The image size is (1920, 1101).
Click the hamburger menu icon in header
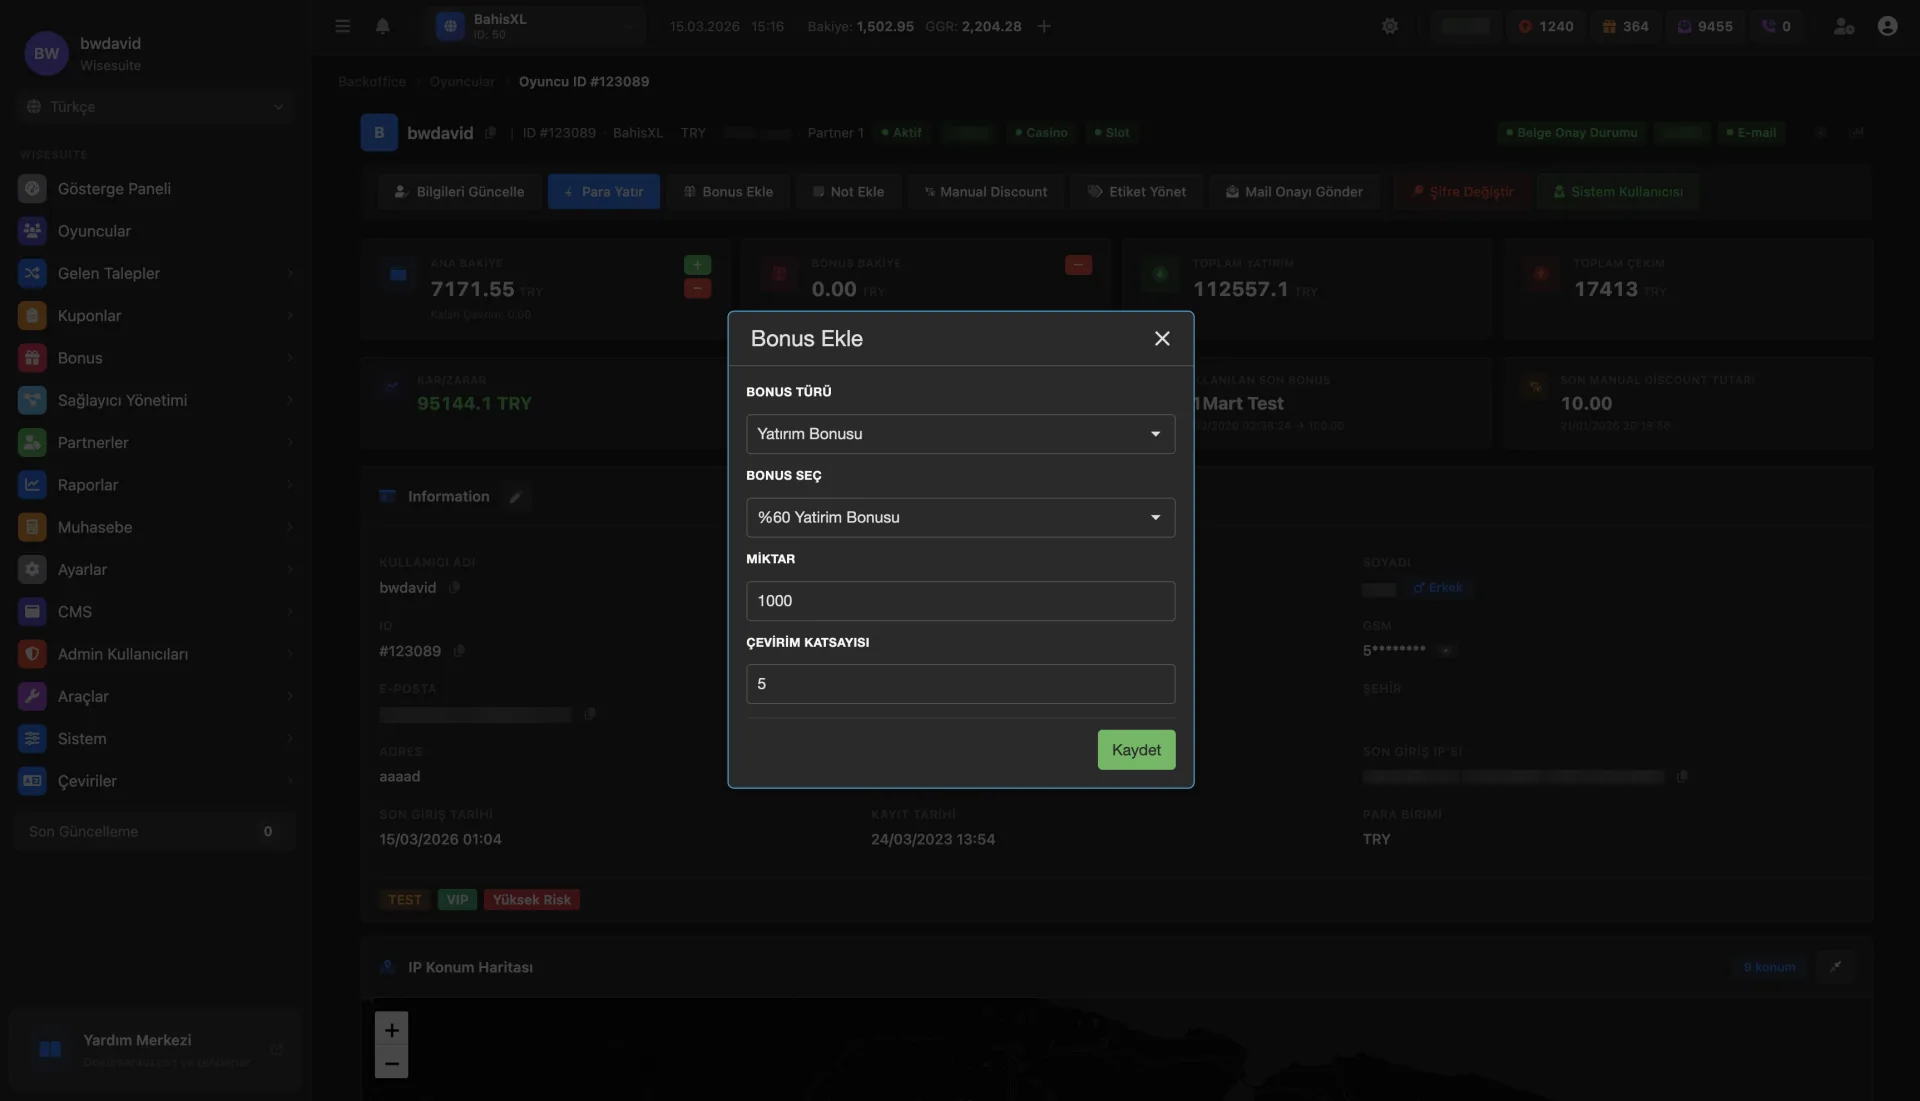[343, 26]
